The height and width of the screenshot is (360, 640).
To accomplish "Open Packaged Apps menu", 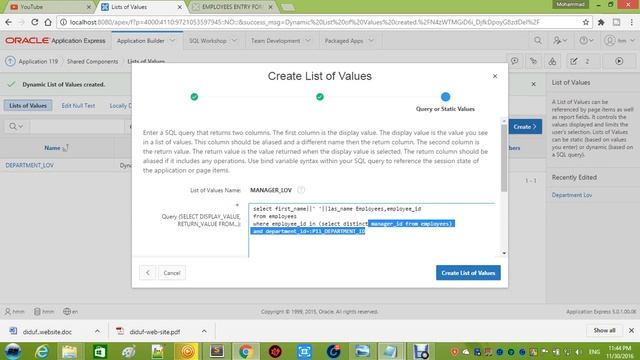I will click(x=344, y=41).
